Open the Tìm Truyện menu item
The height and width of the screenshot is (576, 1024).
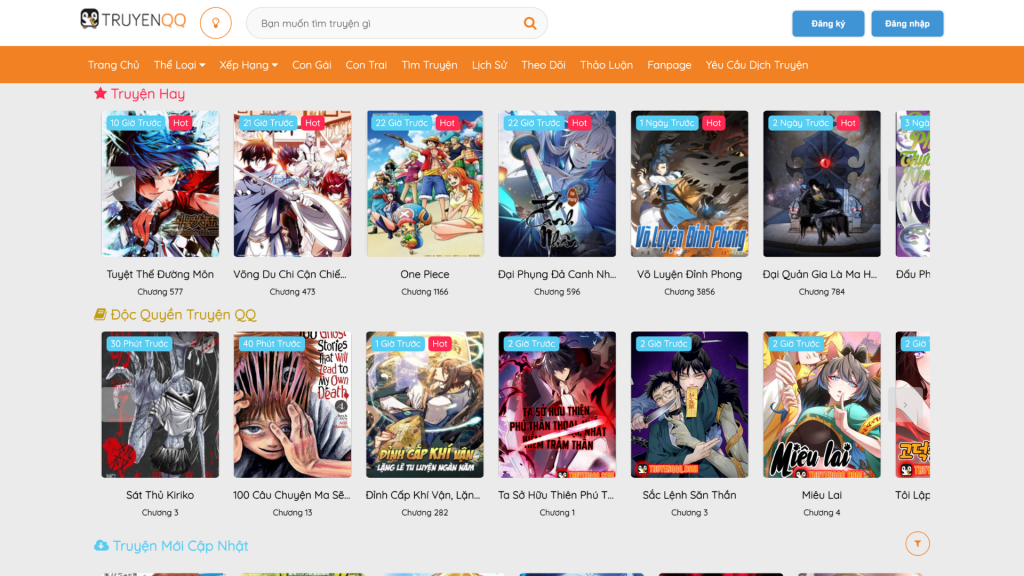pyautogui.click(x=429, y=65)
